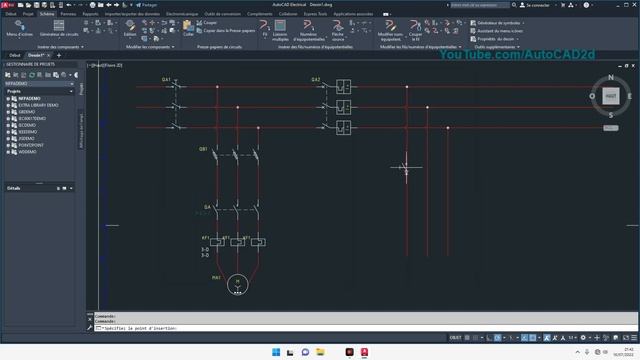The width and height of the screenshot is (640, 360).
Task: Expand the WFADEMO project node
Action: (8, 99)
